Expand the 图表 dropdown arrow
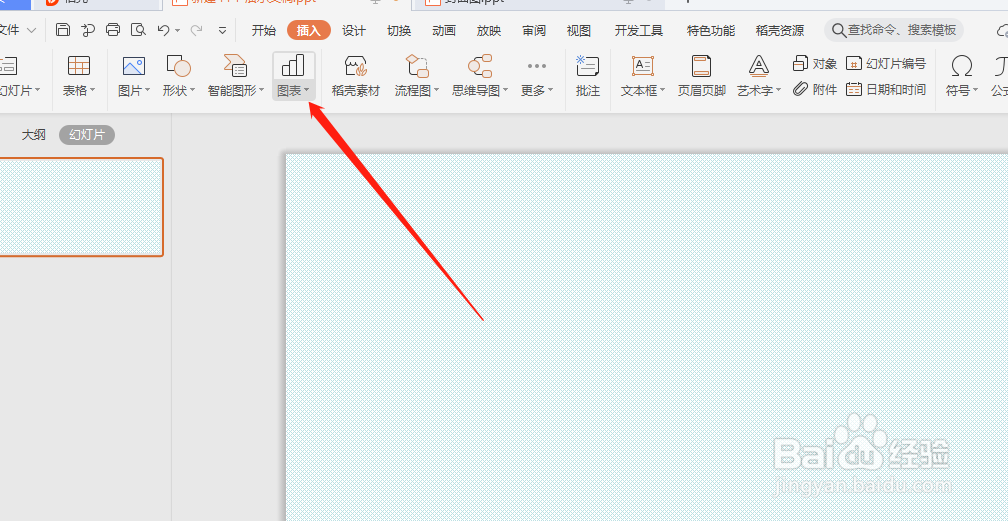This screenshot has height=521, width=1008. point(307,91)
